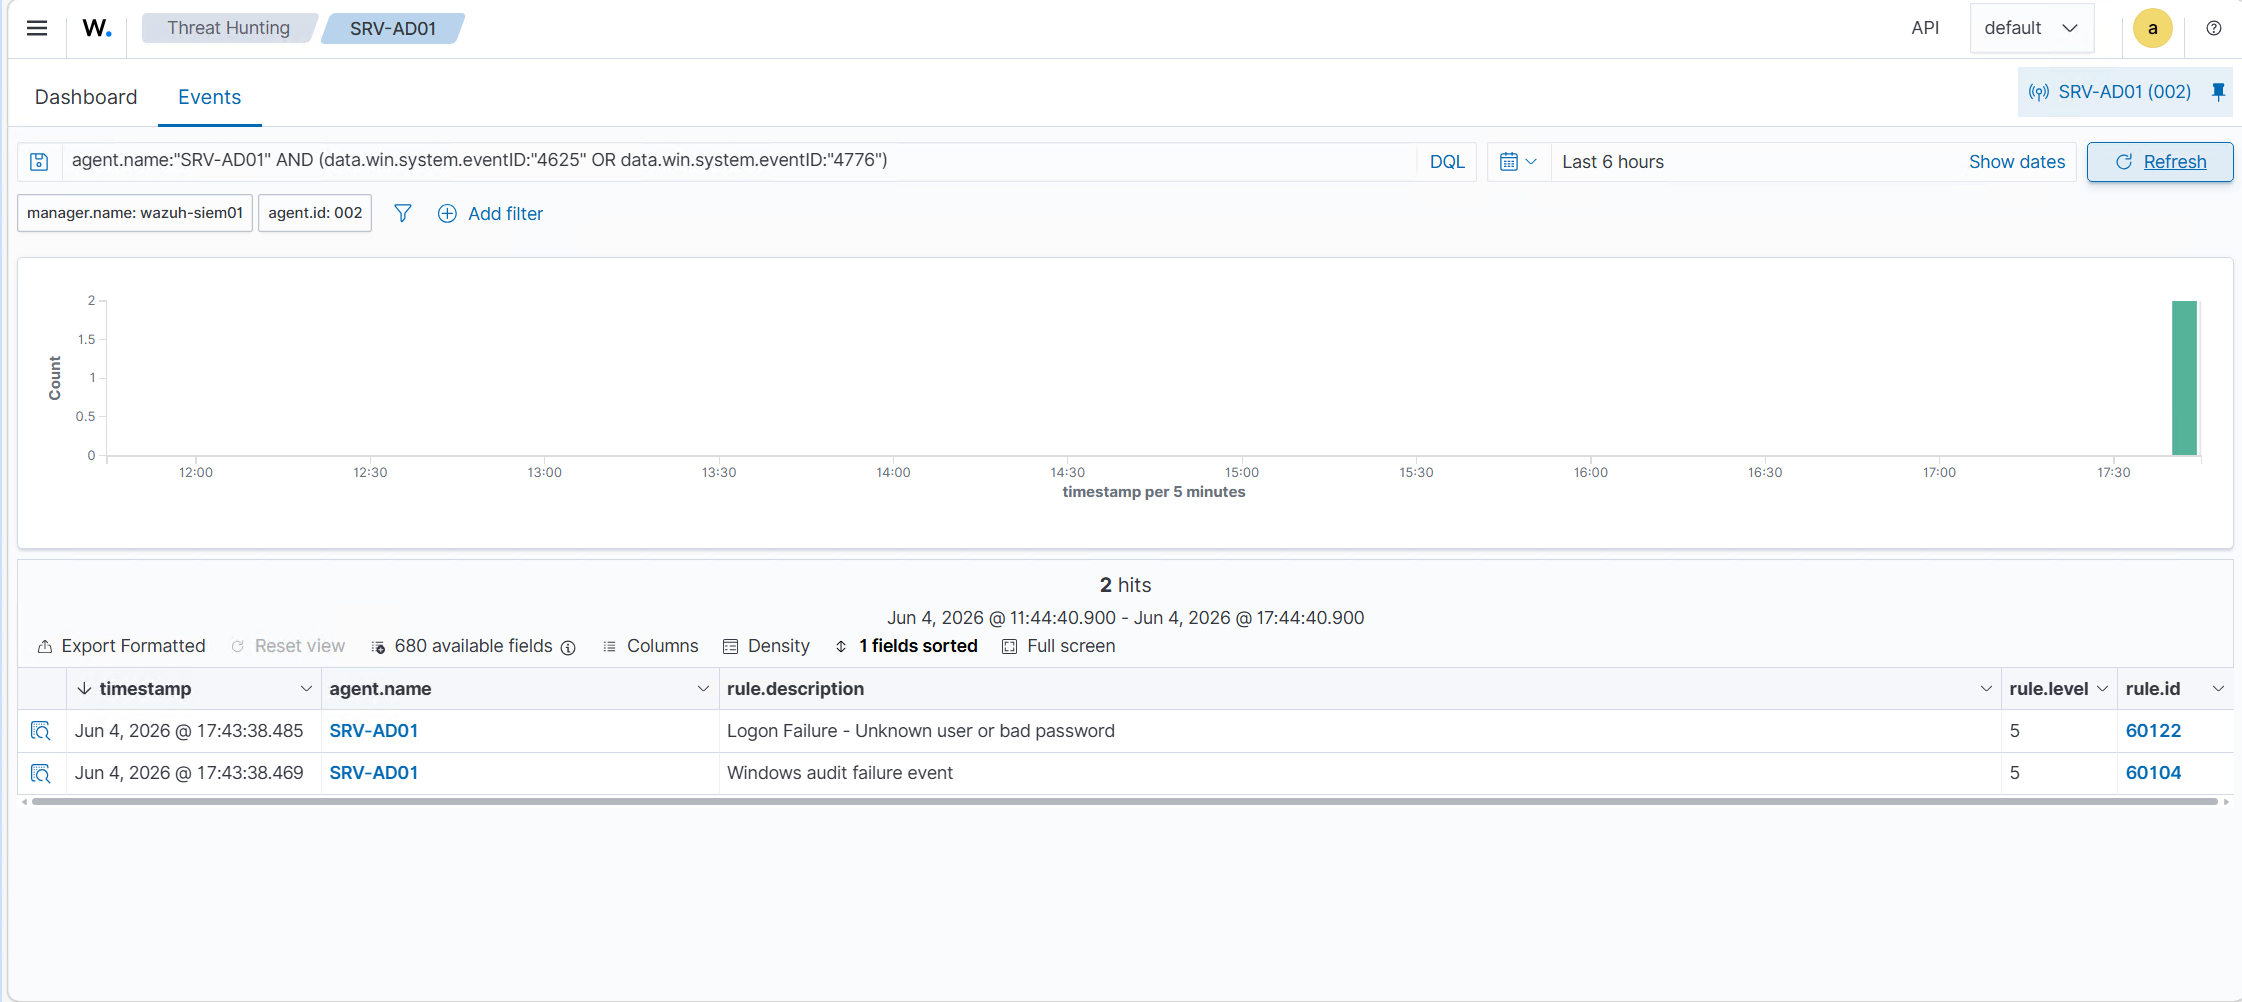Viewport: 2242px width, 1002px height.
Task: Open rule.id column options chevron
Action: pos(2218,689)
